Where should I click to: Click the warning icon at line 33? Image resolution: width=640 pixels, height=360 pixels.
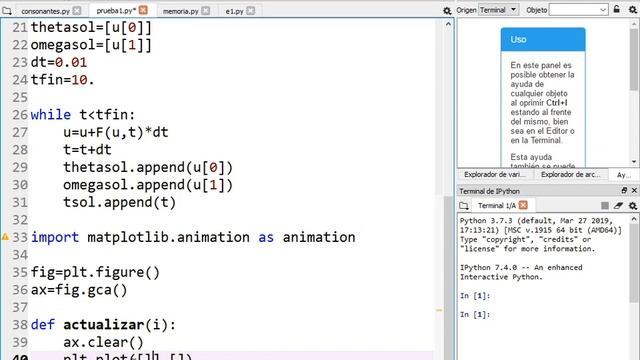(5, 237)
